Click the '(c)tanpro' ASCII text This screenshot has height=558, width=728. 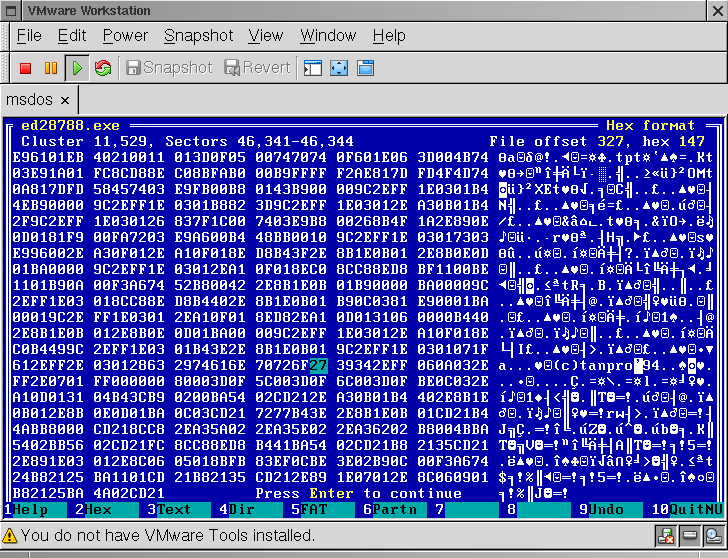pos(593,366)
